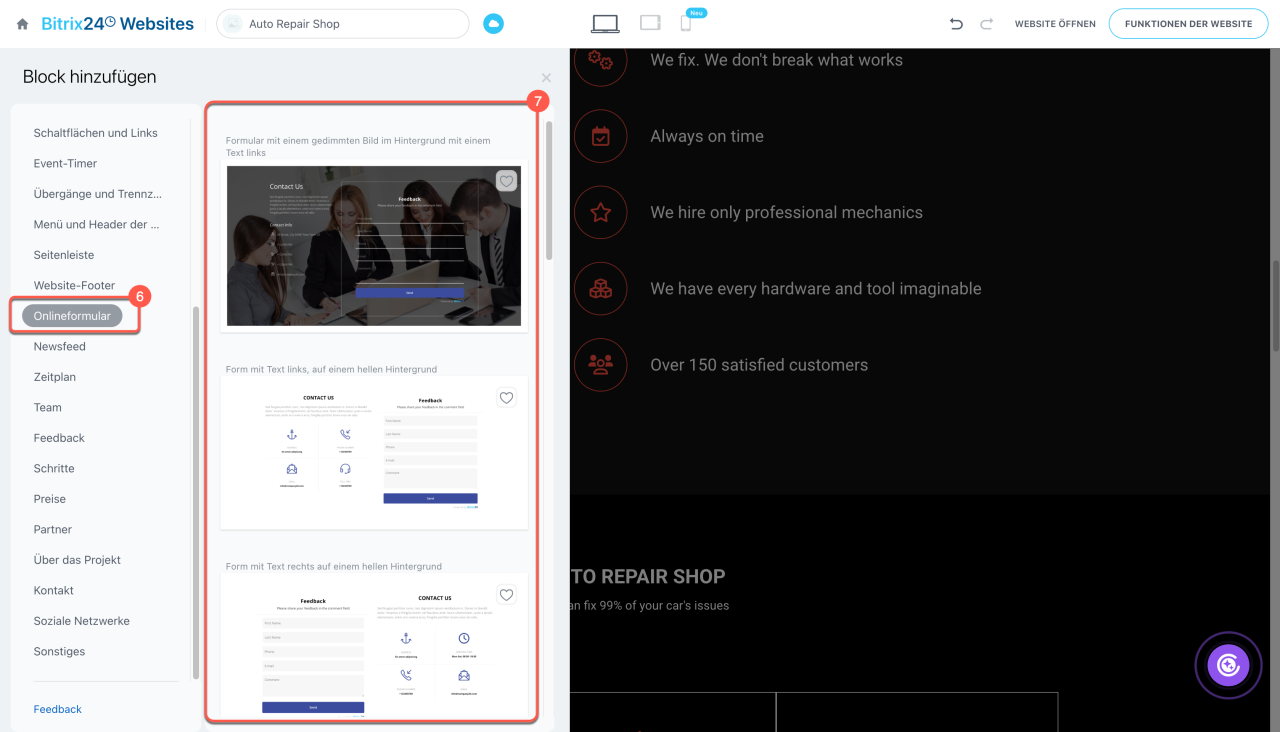Click the text We fix. We don't break what works
The image size is (1280, 732).
coord(776,60)
